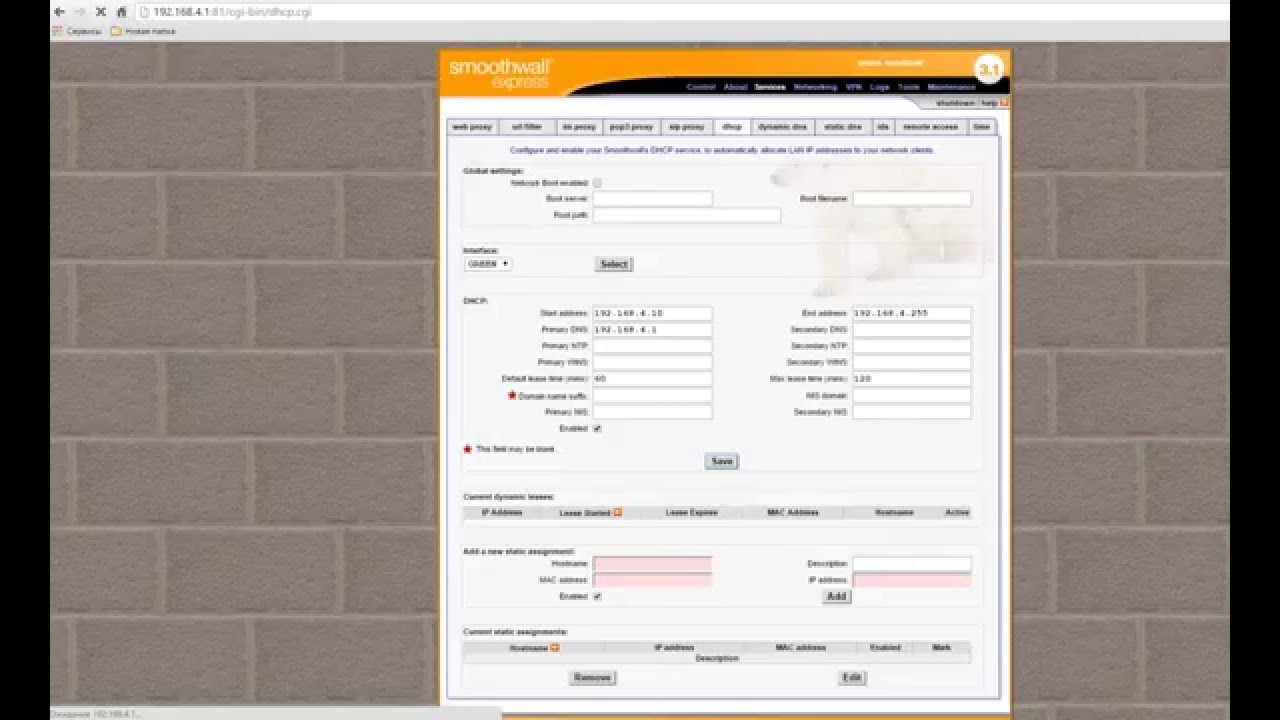This screenshot has height=720, width=1280.
Task: Click the static assignment Description field
Action: point(912,564)
